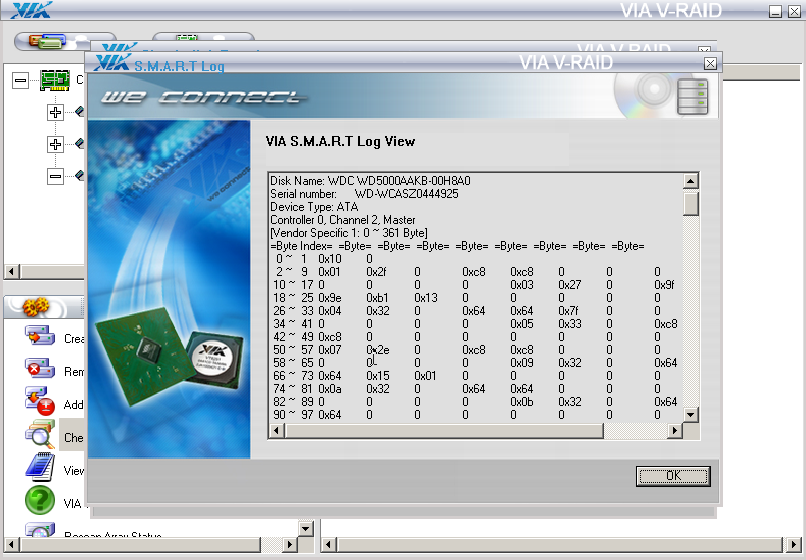Click the log view scroll-up arrow
Screen dimensions: 806x560
click(x=690, y=181)
